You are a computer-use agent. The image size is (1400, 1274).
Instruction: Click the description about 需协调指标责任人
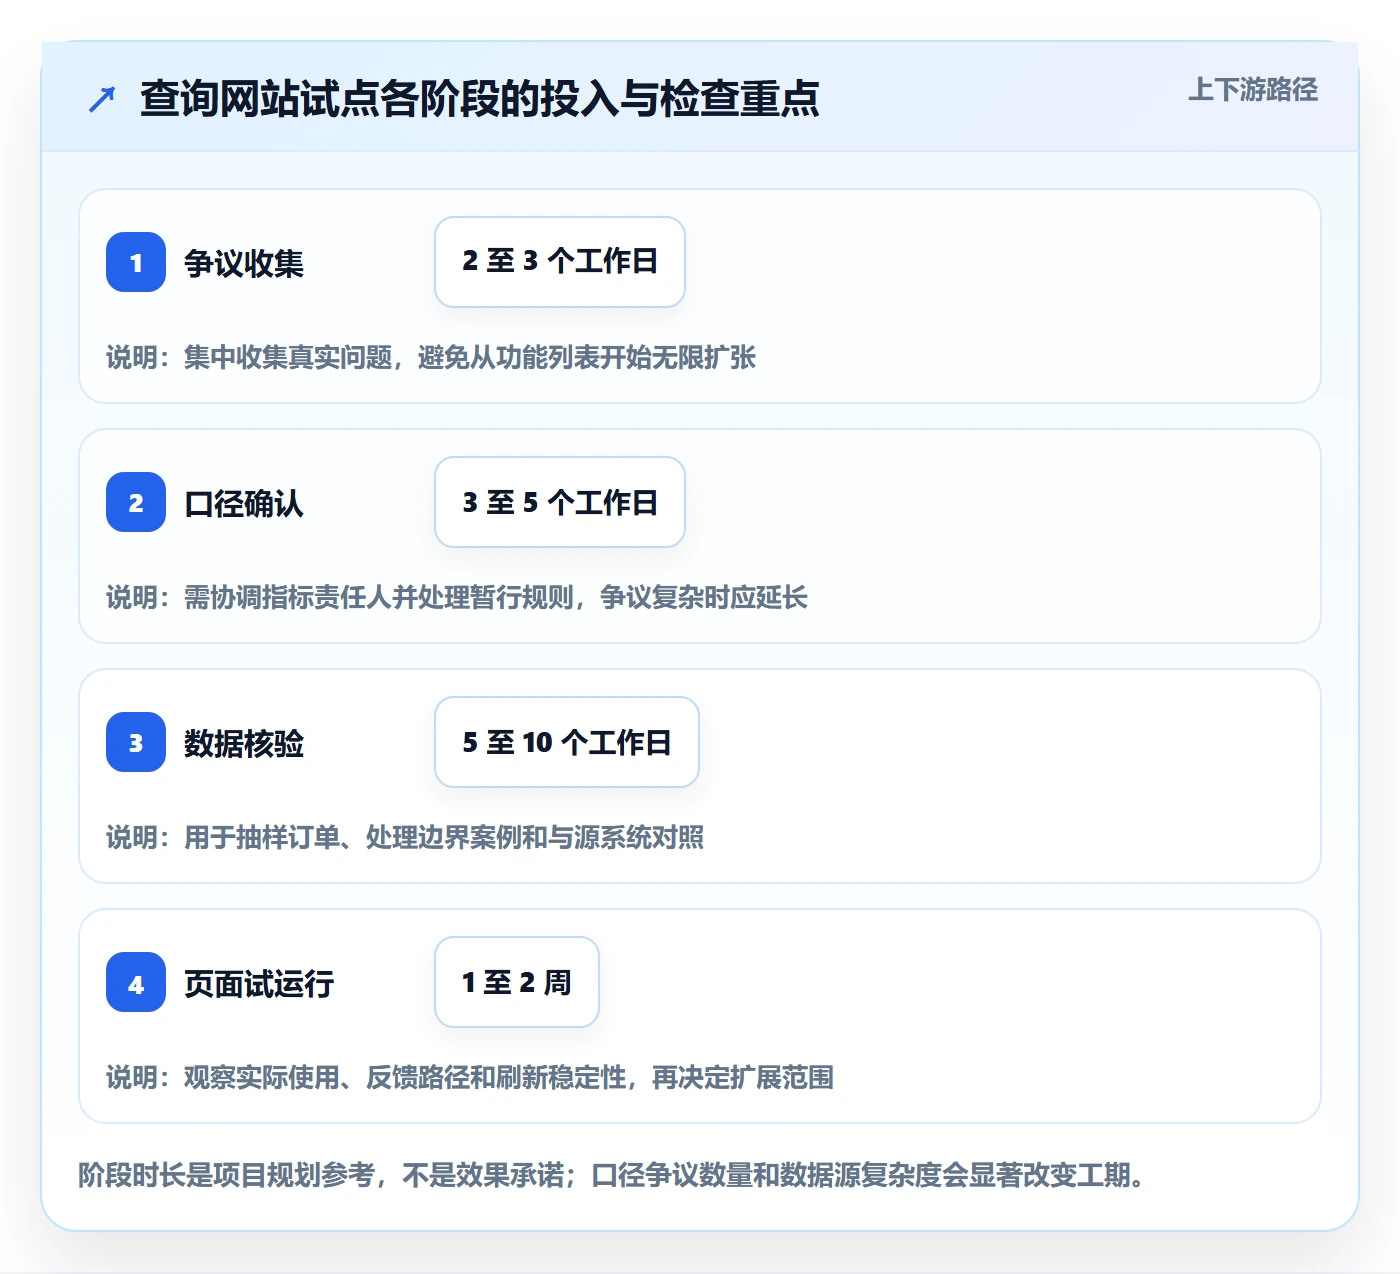[457, 597]
